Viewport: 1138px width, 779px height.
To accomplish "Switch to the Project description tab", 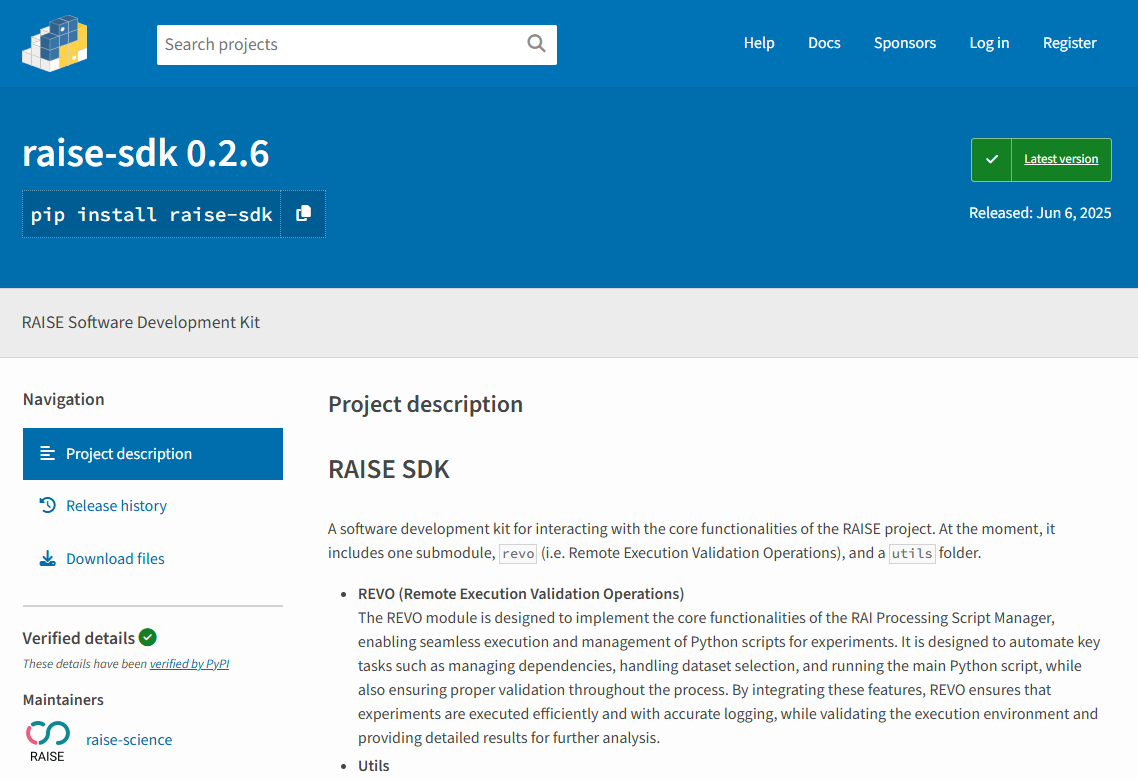I will pyautogui.click(x=153, y=454).
